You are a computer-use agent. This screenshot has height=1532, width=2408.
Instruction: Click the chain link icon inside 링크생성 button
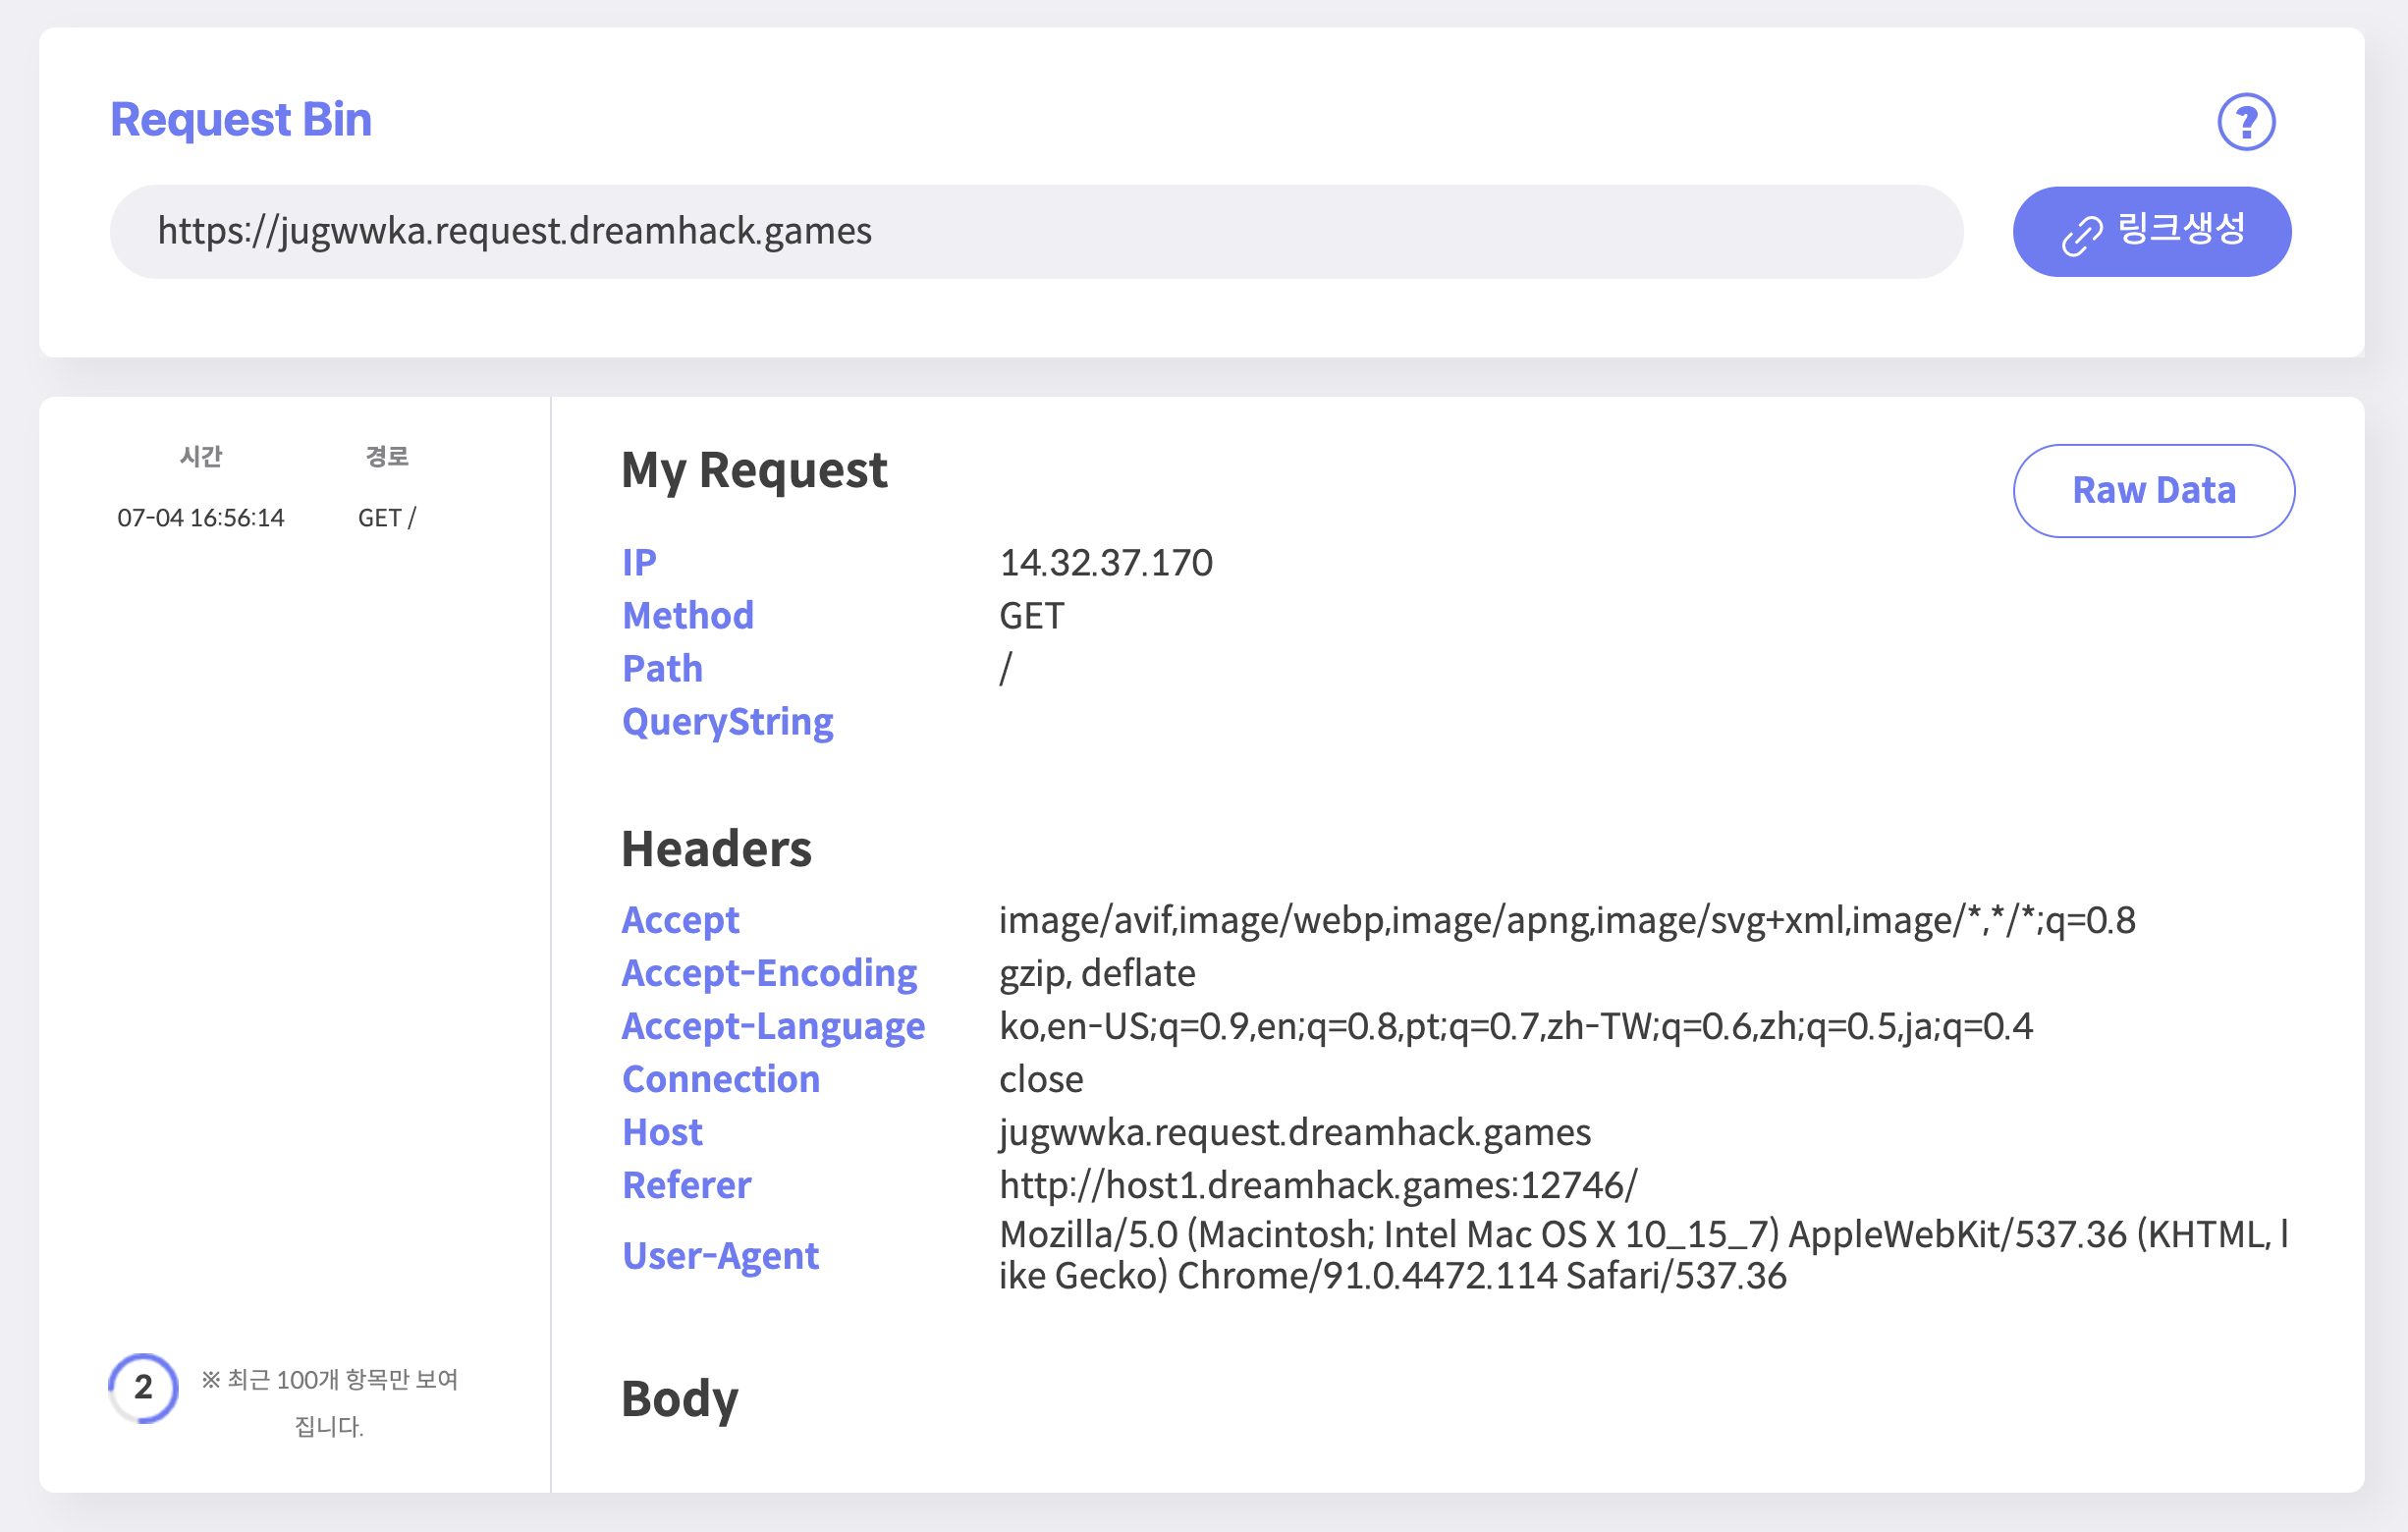click(2081, 230)
